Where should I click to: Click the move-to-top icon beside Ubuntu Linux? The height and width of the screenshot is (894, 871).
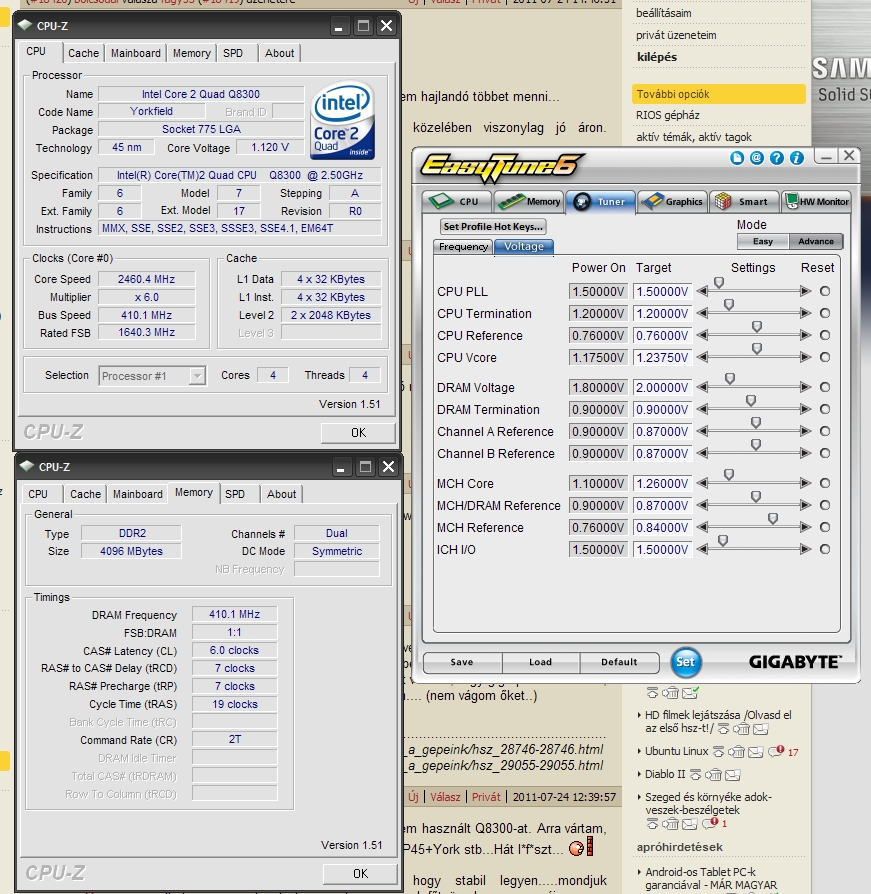[x=718, y=752]
